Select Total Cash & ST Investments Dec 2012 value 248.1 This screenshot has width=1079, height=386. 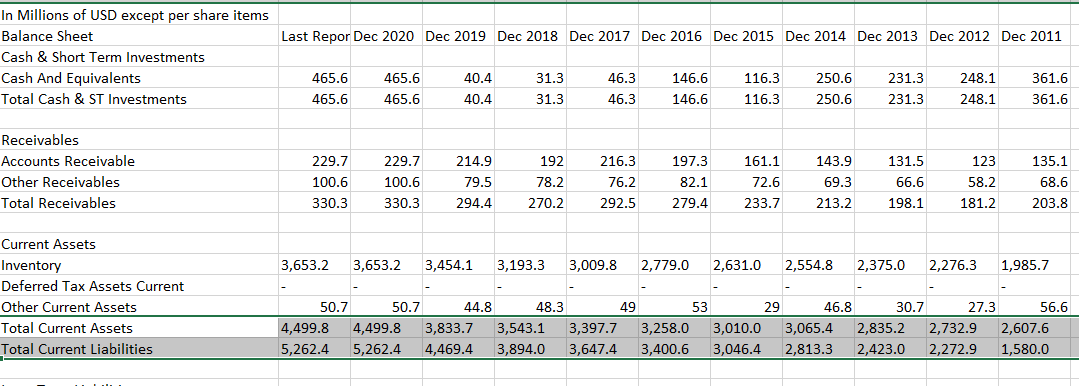(961, 99)
